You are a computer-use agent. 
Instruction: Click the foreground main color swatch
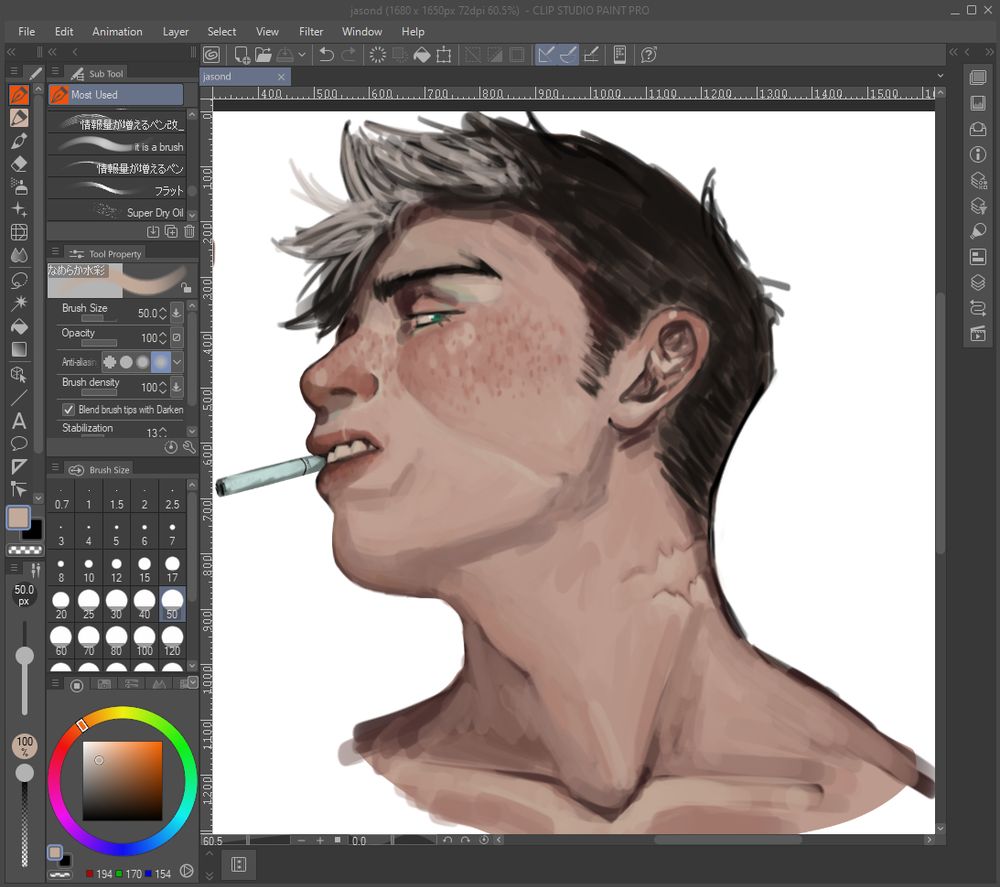click(x=18, y=517)
